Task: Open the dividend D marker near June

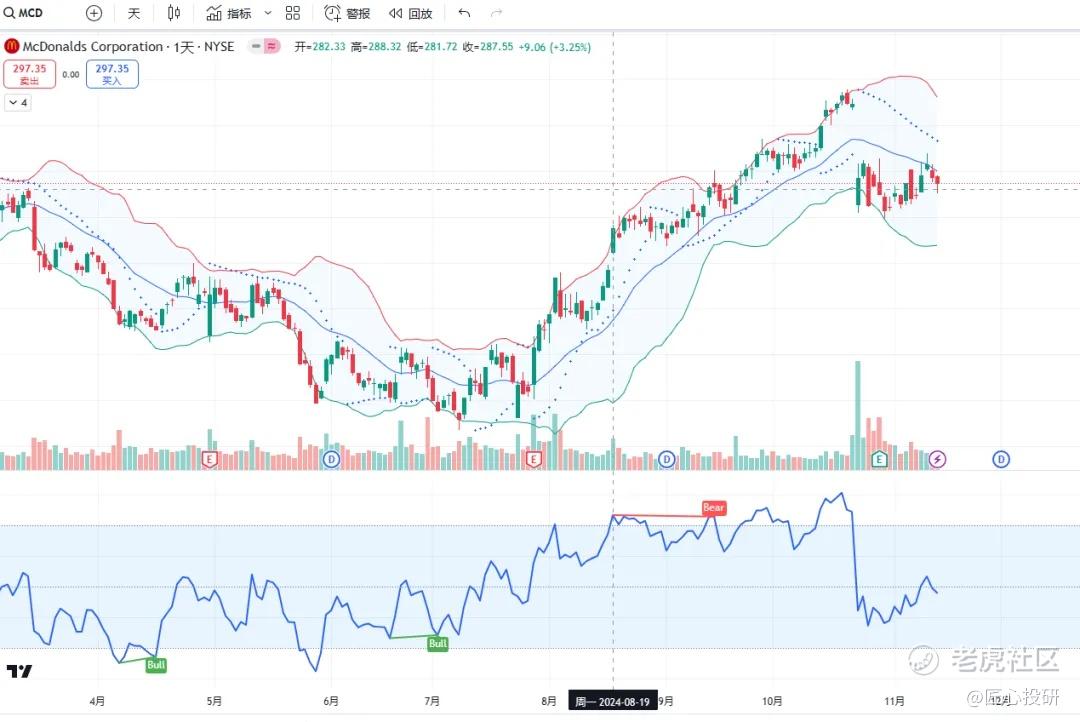Action: click(331, 459)
